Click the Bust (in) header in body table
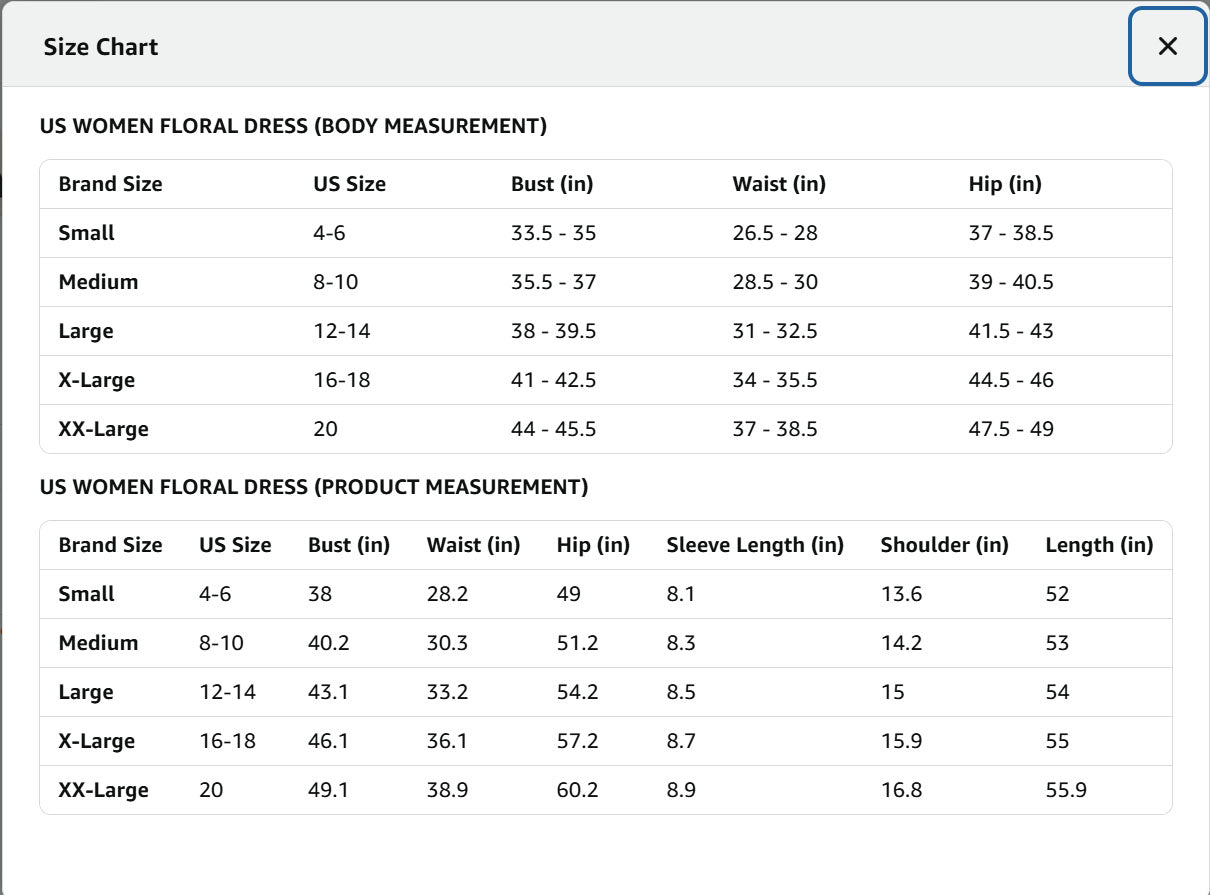Viewport: 1210px width, 895px height. [x=552, y=184]
